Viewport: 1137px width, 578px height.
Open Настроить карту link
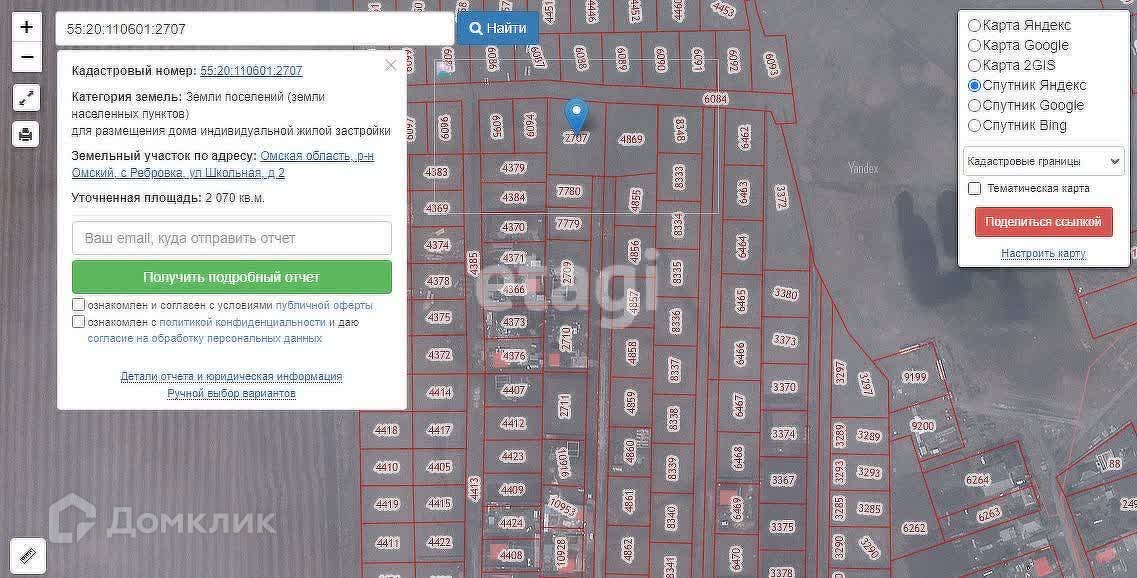(1043, 253)
